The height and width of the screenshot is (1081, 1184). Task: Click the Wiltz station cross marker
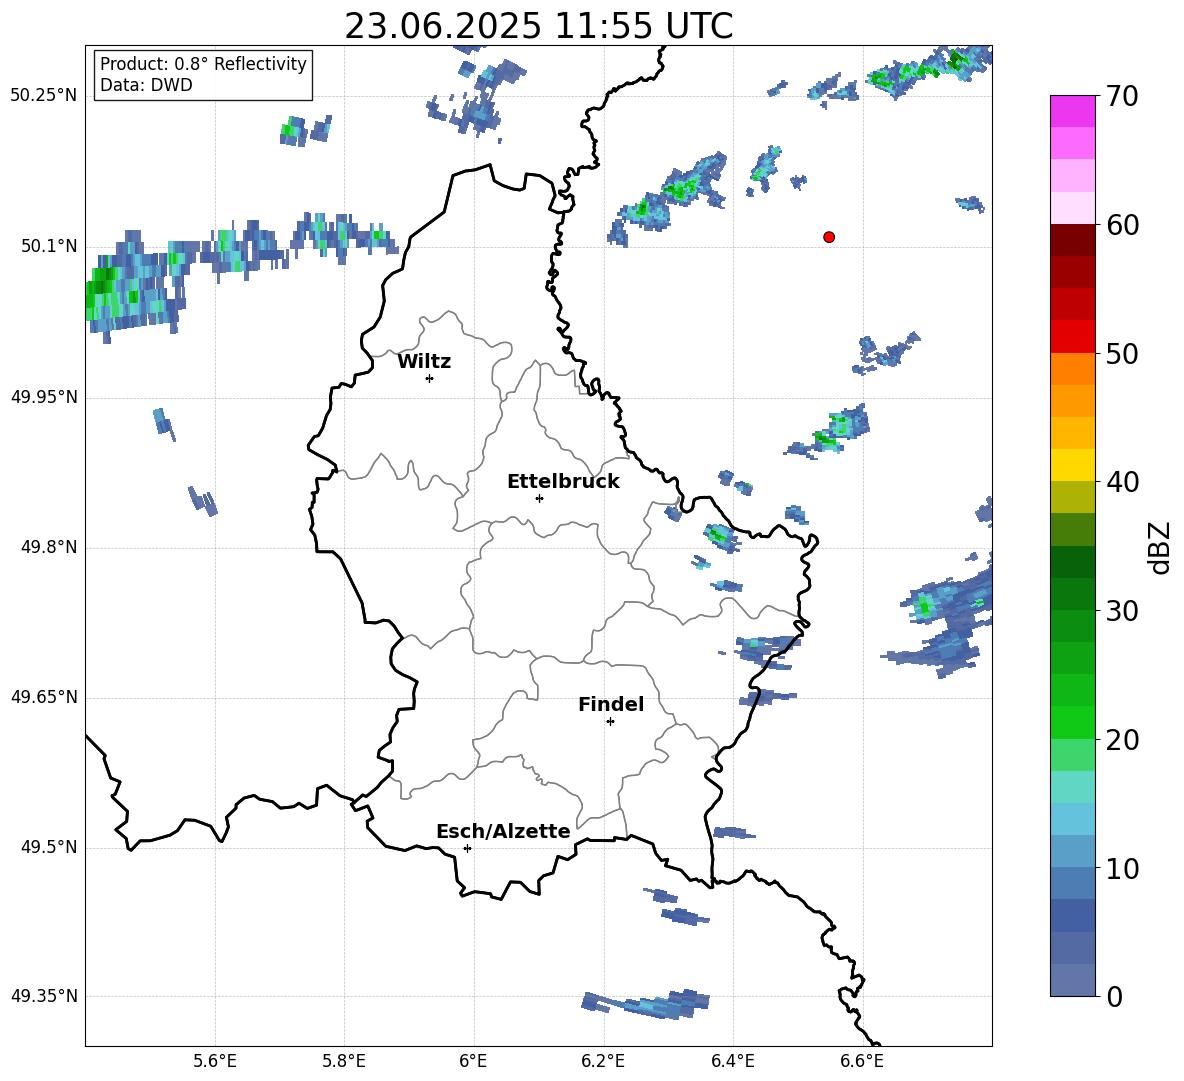(x=430, y=379)
